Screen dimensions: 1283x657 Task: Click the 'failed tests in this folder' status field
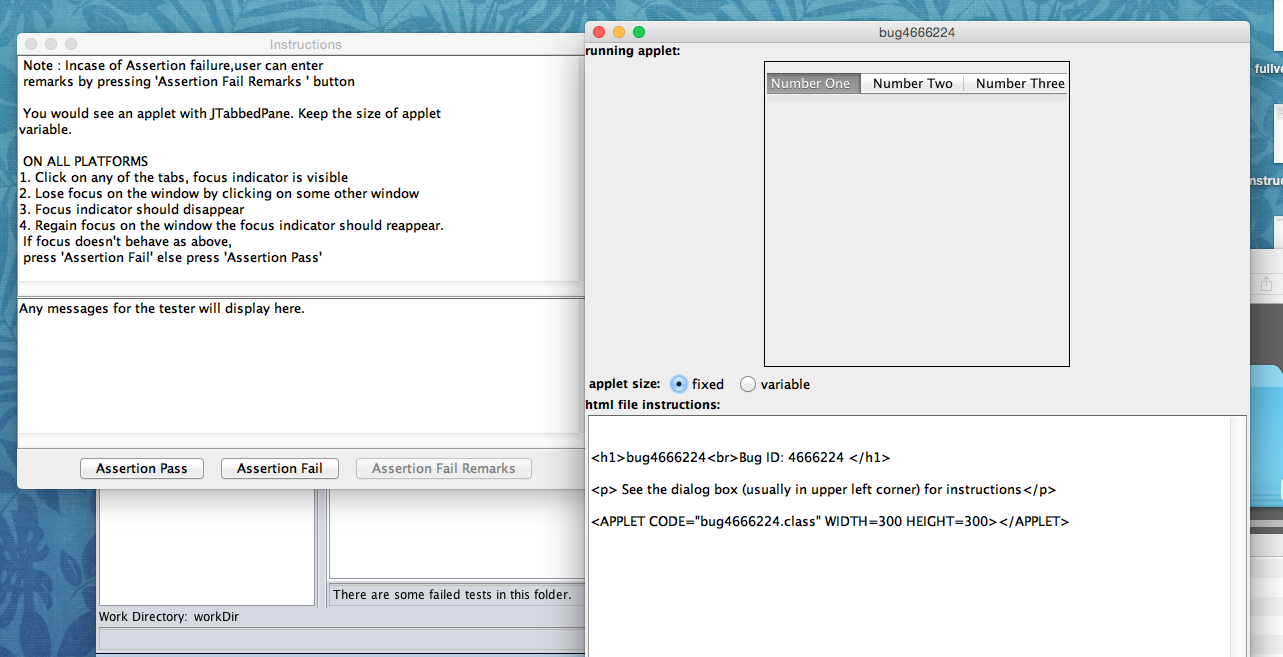click(456, 594)
